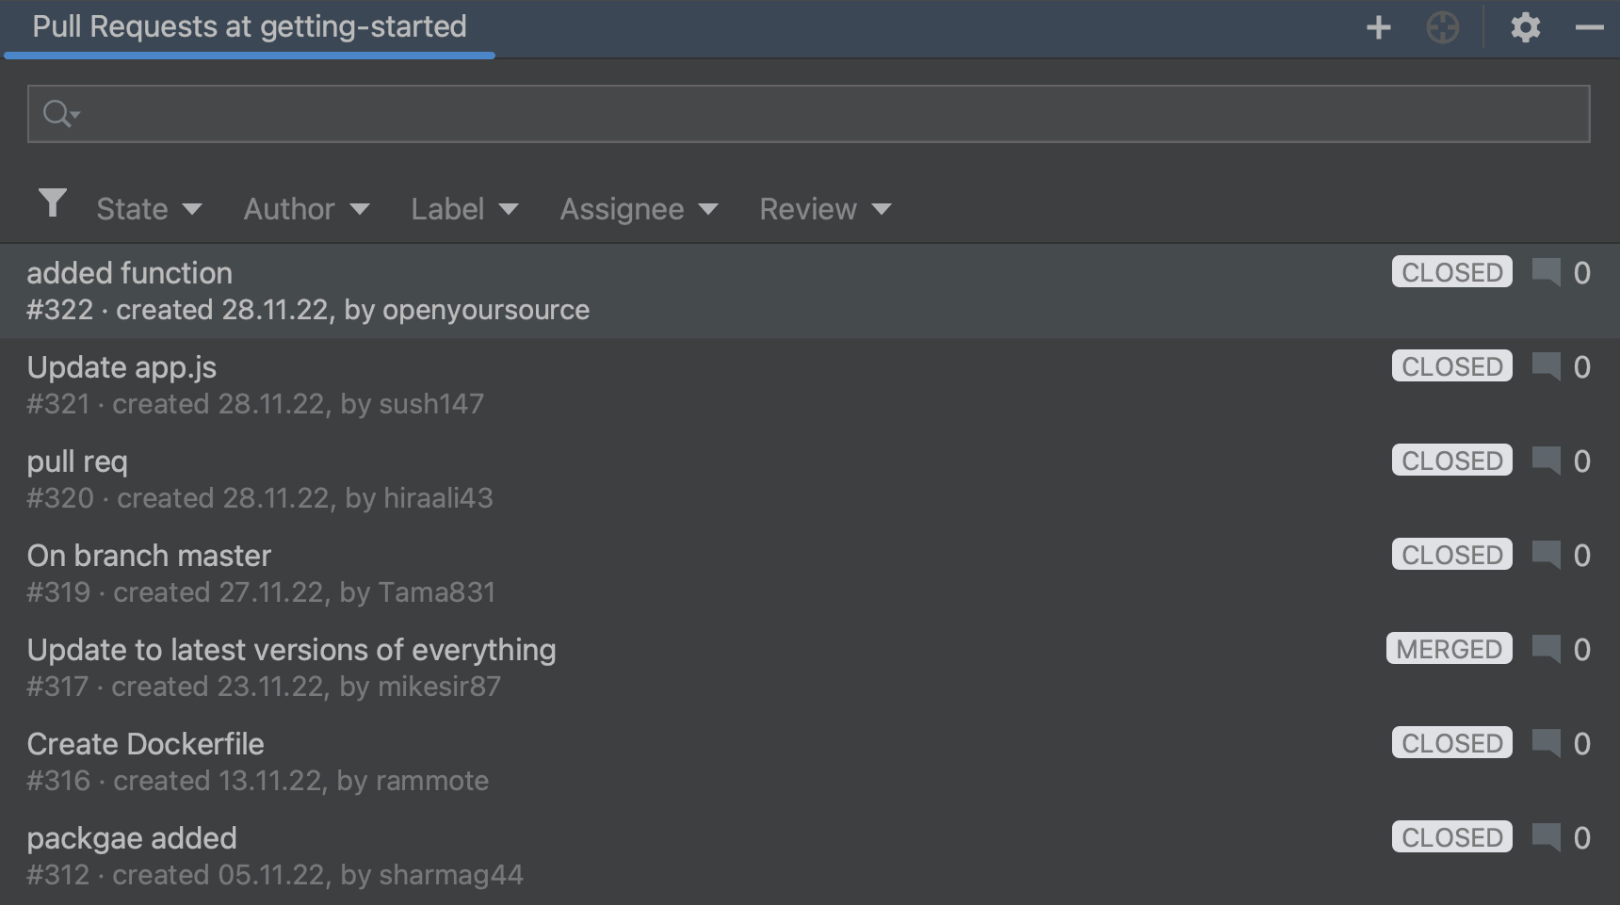This screenshot has width=1620, height=905.
Task: Click the magnifier icon in the search bar
Action: point(57,113)
